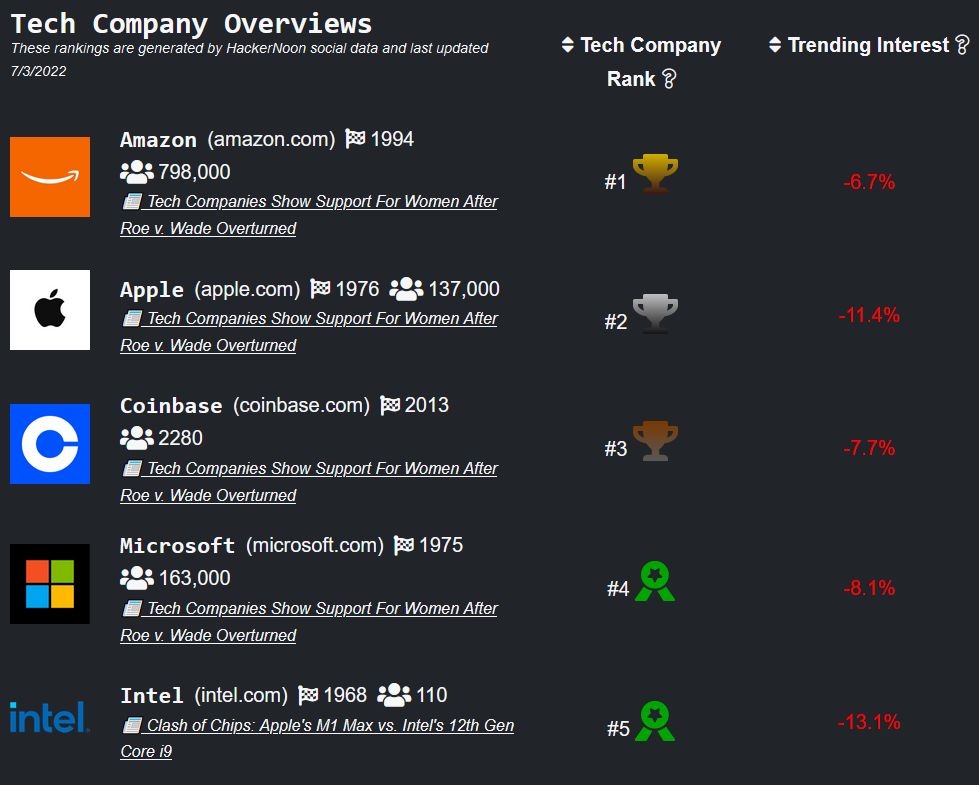Click the silver trophy icon next to #2

click(655, 314)
